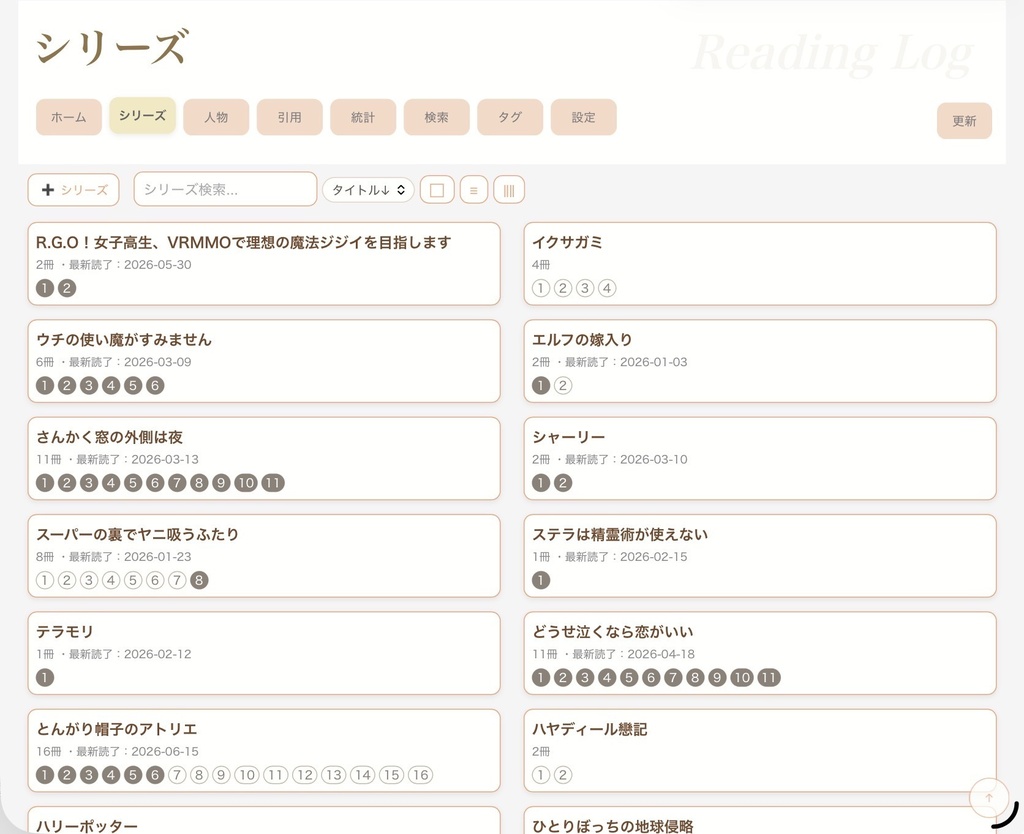
Task: Open the さんかく窓の外側は夜 series title
Action: coord(109,437)
